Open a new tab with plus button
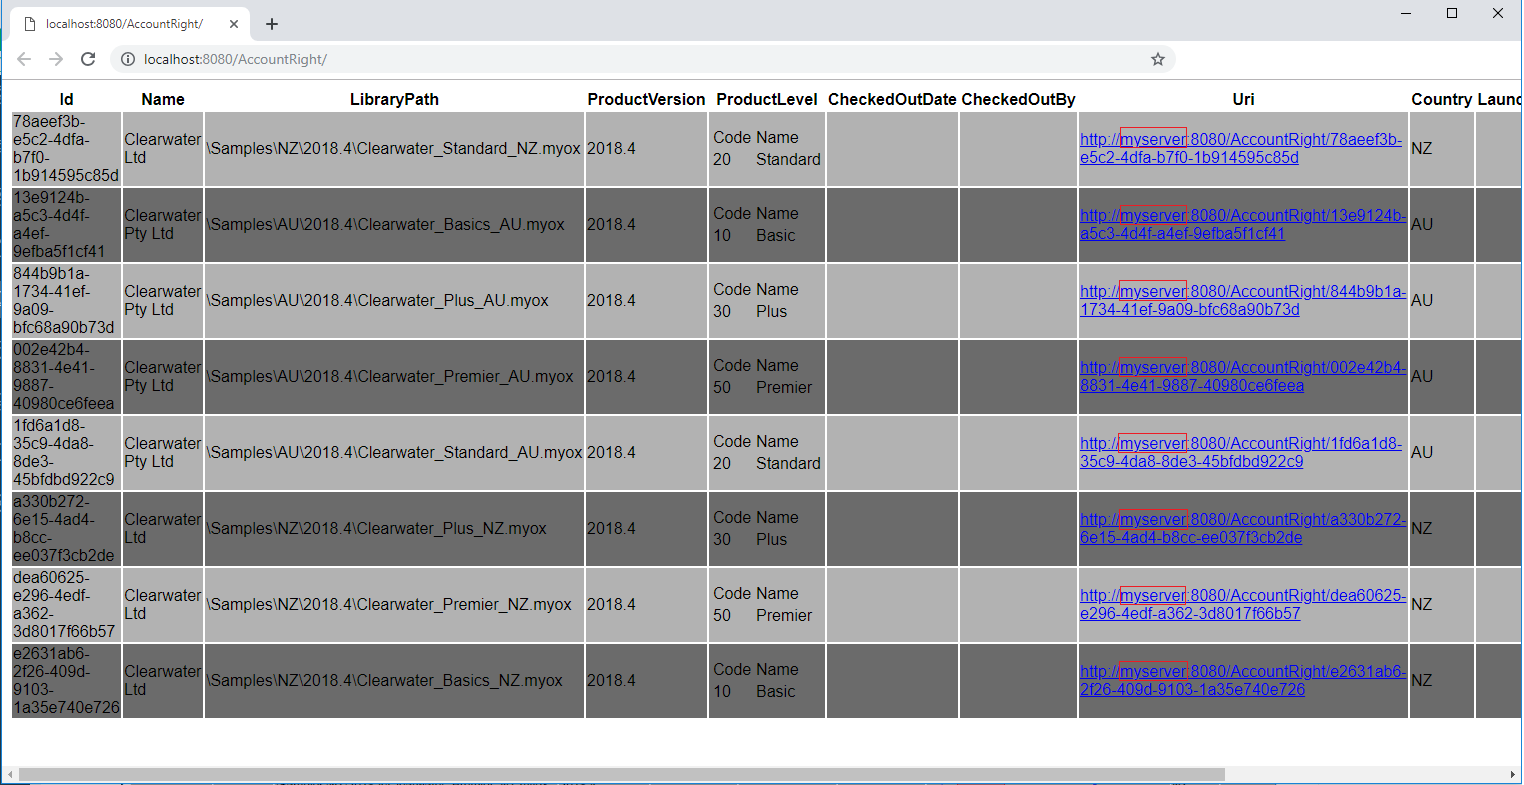The height and width of the screenshot is (785, 1524). pyautogui.click(x=272, y=24)
